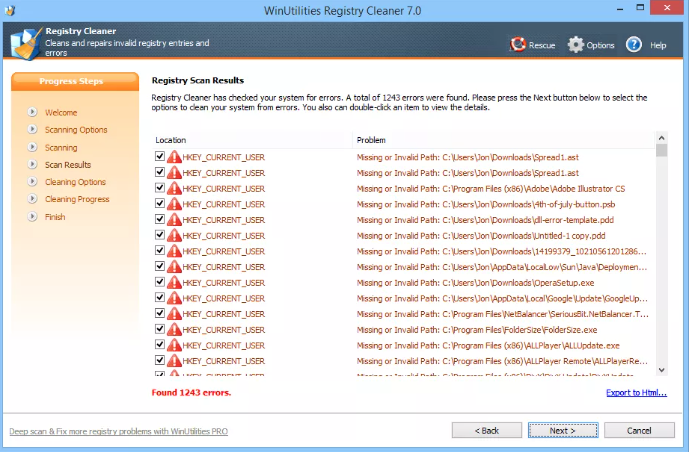The width and height of the screenshot is (689, 452).
Task: Click the Help question mark icon
Action: click(x=634, y=44)
